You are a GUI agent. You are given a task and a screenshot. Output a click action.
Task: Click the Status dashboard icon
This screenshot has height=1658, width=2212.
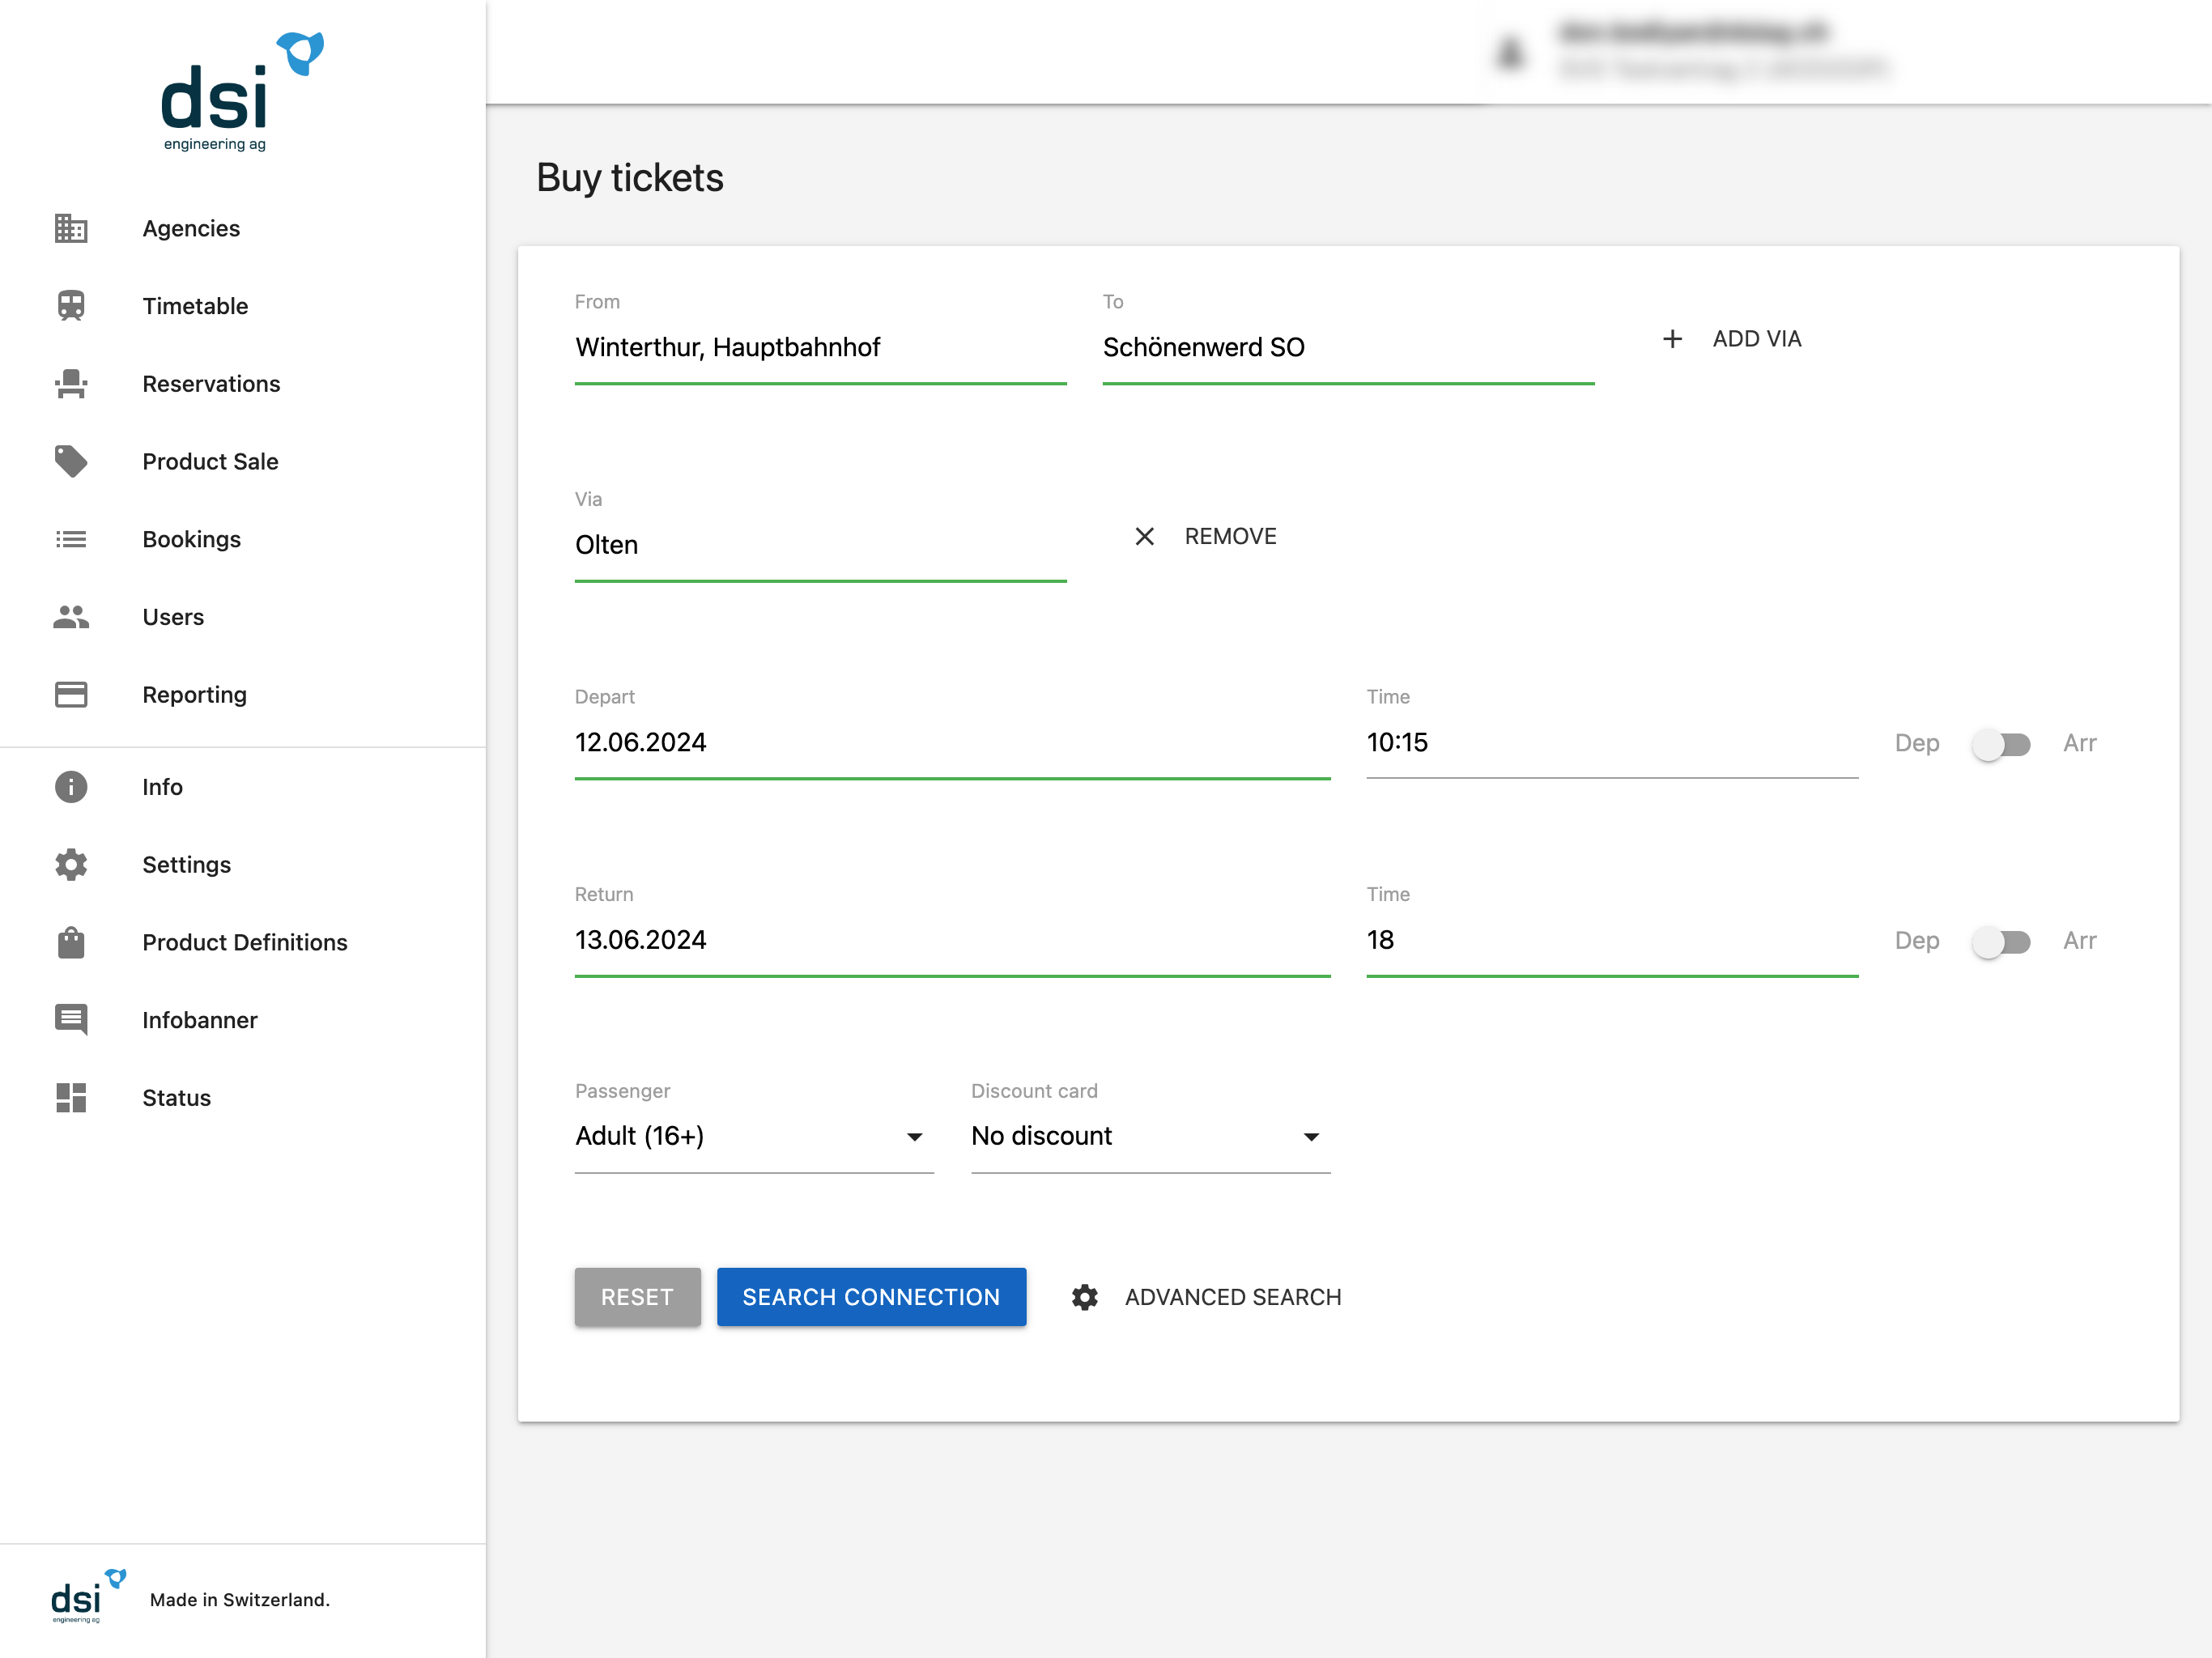pyautogui.click(x=71, y=1098)
